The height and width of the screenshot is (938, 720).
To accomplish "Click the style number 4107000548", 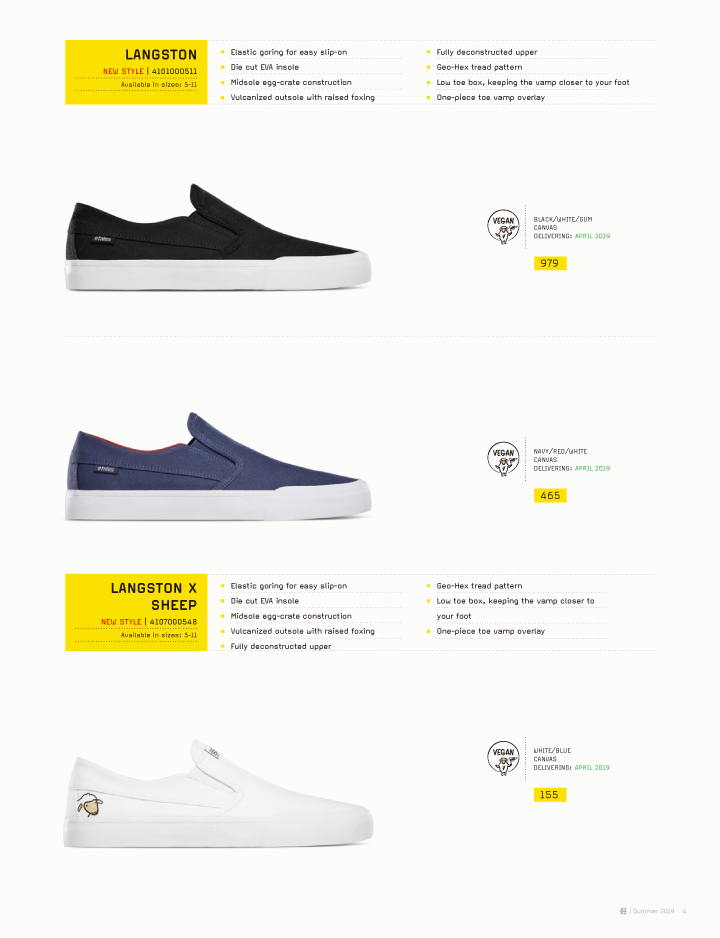I will point(173,622).
